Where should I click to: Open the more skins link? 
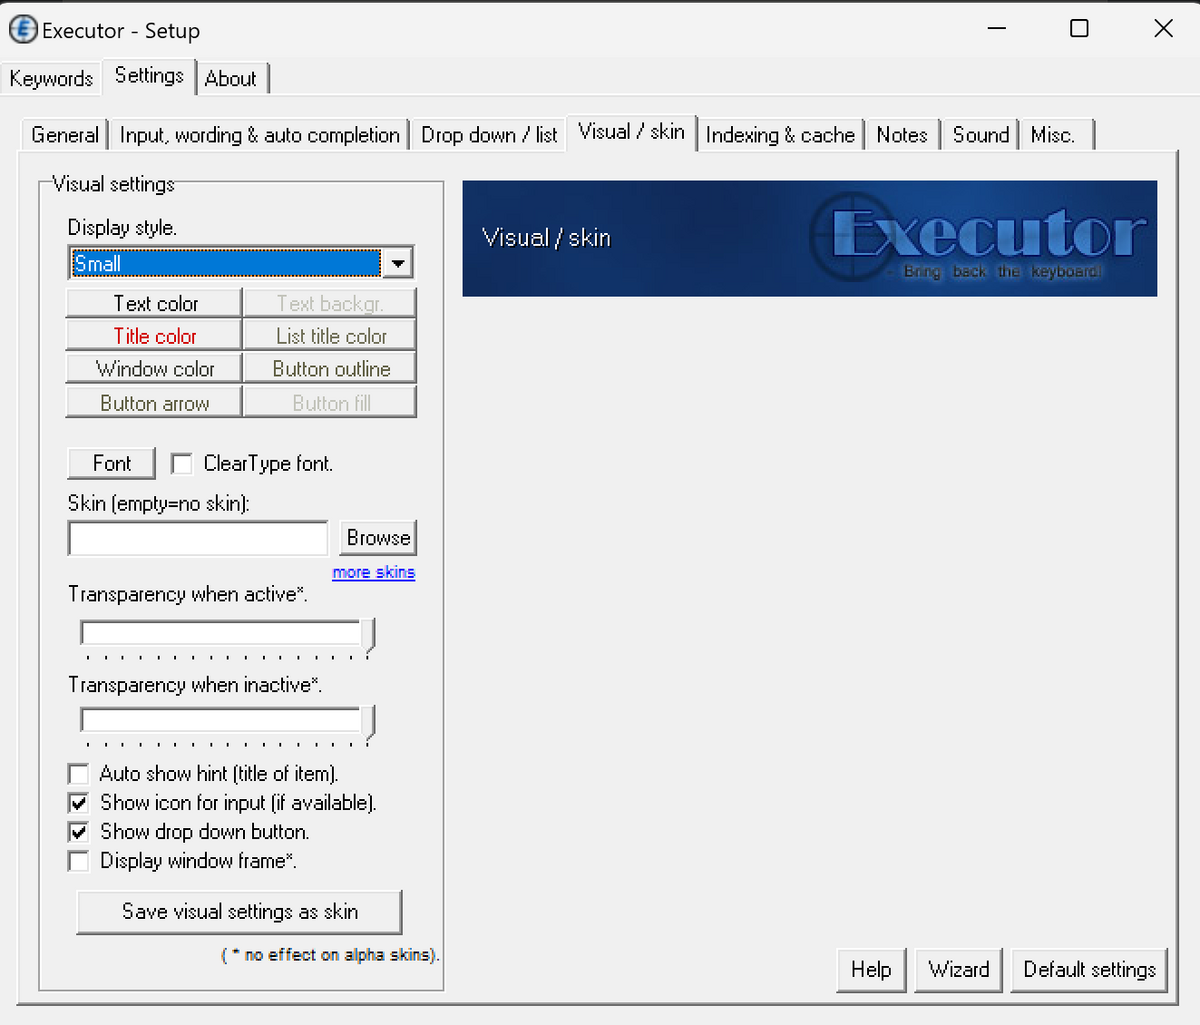coord(374,572)
